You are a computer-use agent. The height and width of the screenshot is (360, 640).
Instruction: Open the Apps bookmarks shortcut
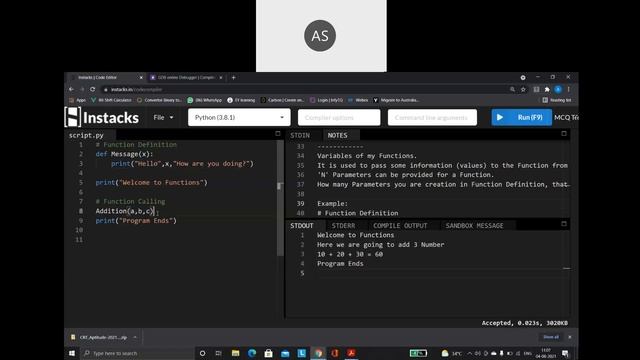[x=78, y=100]
